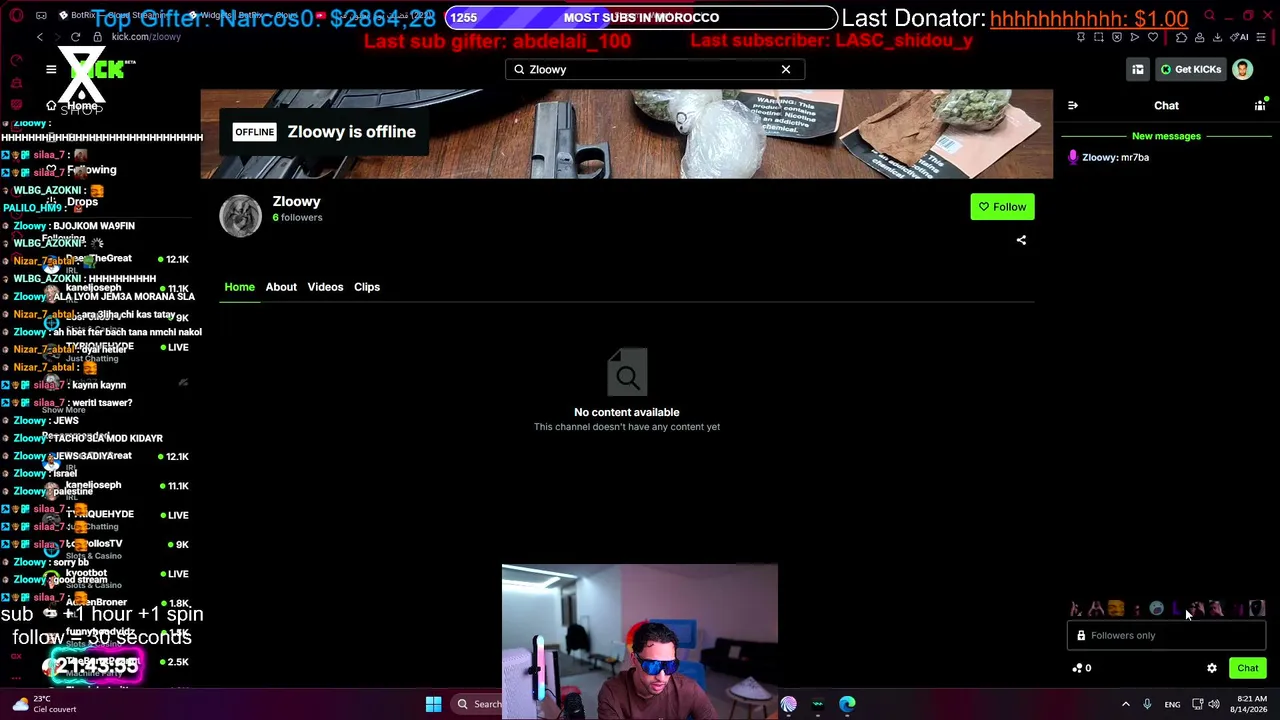Pick the yellow face chat emote

coord(1116,609)
